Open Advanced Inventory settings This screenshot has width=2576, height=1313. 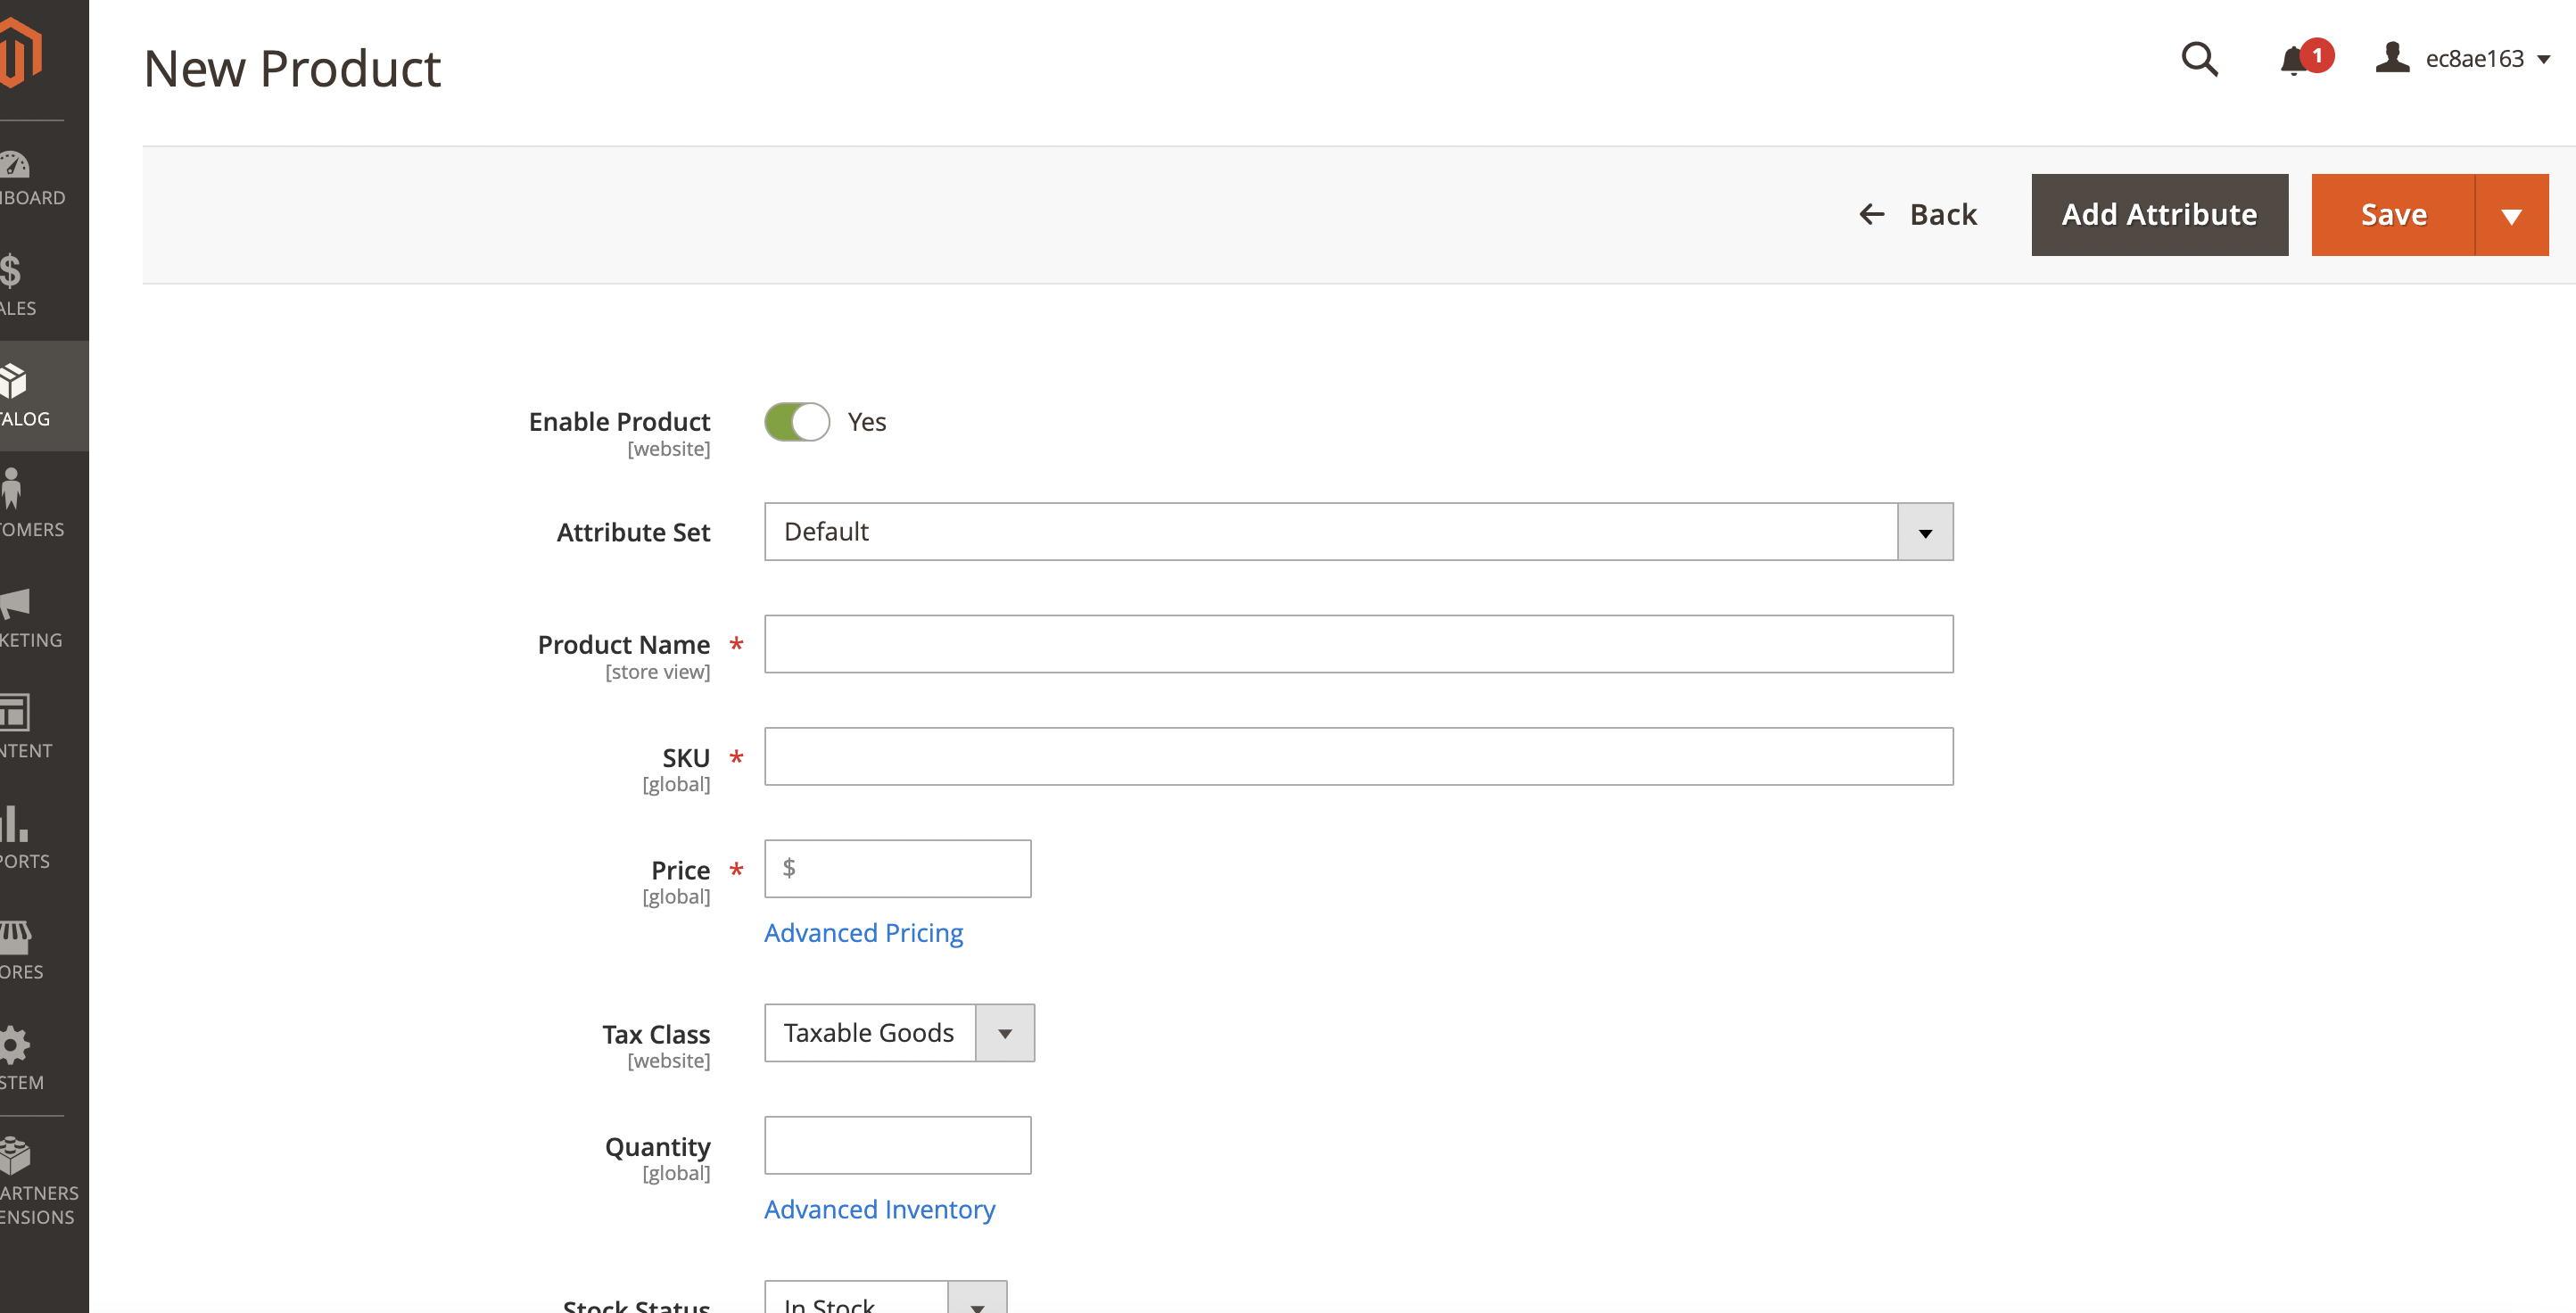(x=879, y=1208)
